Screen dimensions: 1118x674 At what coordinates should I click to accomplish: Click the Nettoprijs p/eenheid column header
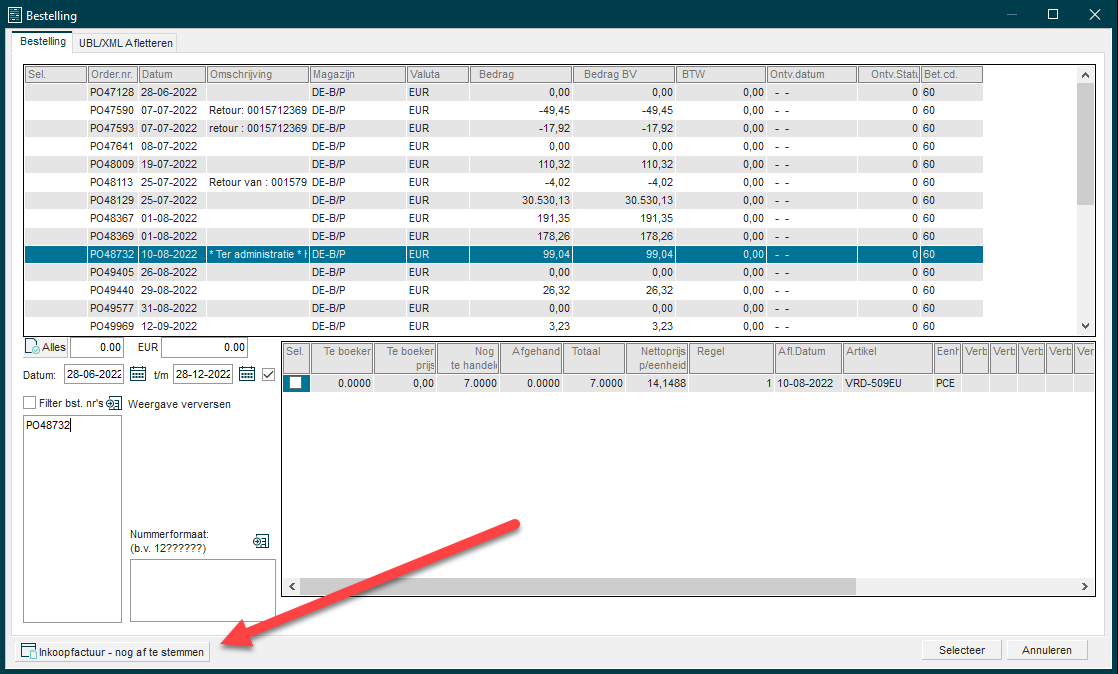(x=657, y=358)
